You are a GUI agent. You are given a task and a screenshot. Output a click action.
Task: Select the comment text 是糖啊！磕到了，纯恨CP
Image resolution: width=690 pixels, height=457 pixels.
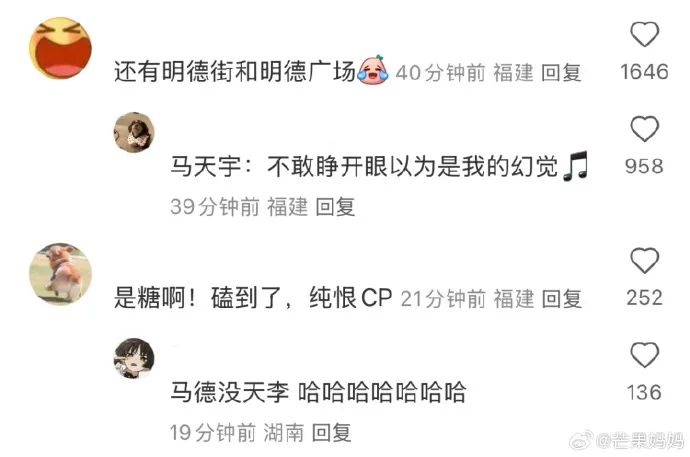(253, 298)
